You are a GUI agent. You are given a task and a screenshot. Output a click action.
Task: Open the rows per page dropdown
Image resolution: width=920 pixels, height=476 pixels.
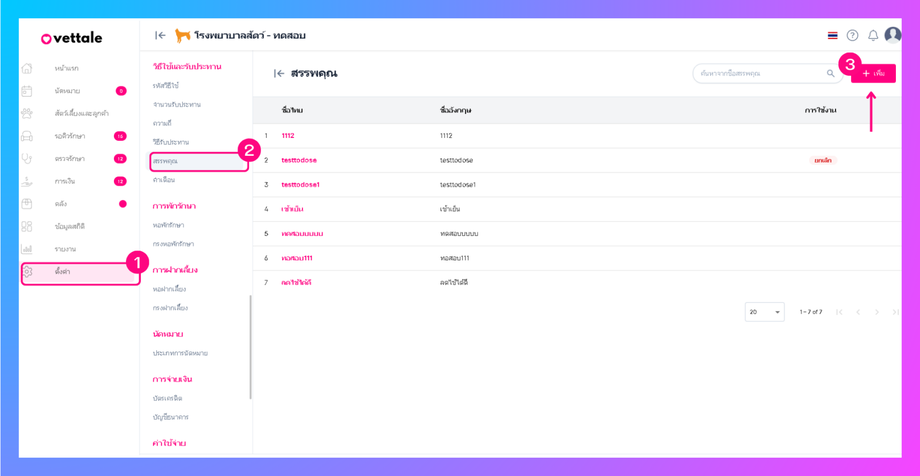(764, 312)
